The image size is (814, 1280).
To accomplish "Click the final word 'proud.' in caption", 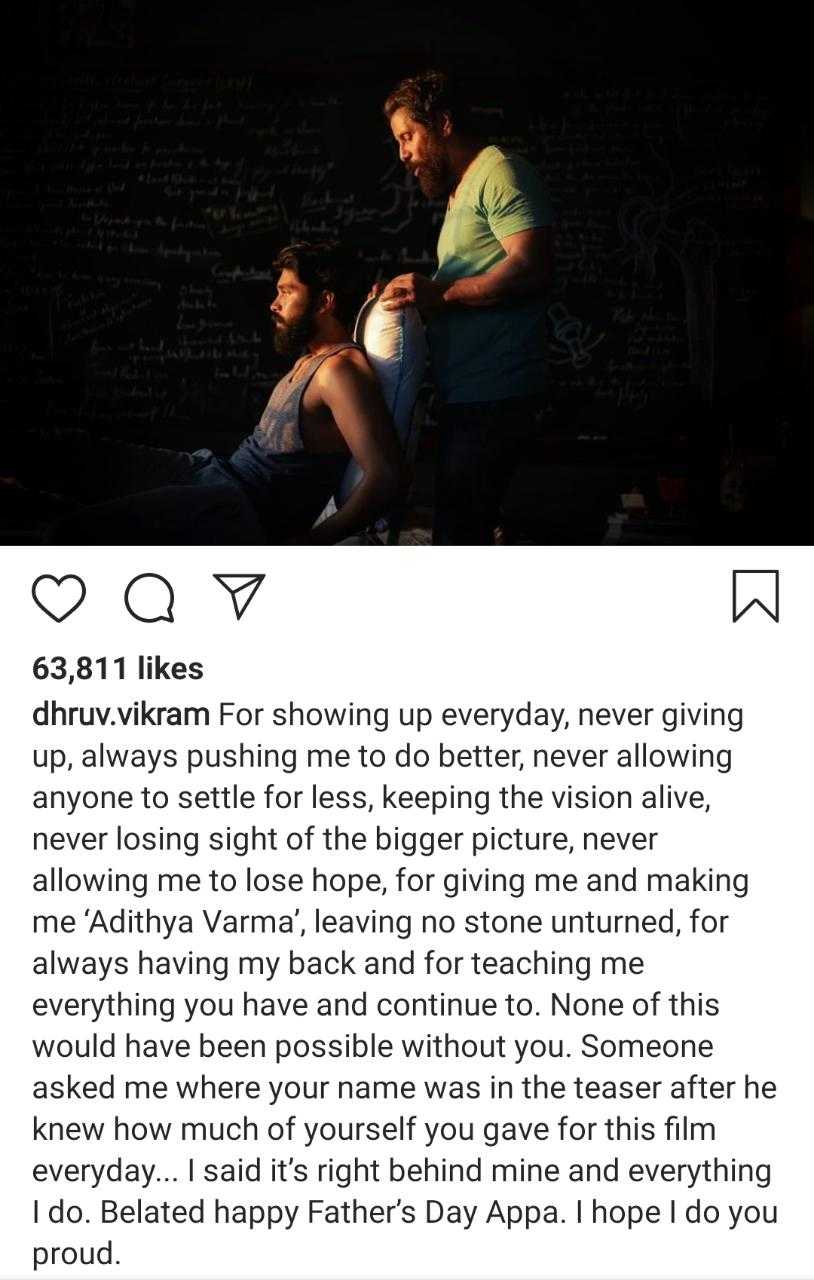I will [77, 1254].
